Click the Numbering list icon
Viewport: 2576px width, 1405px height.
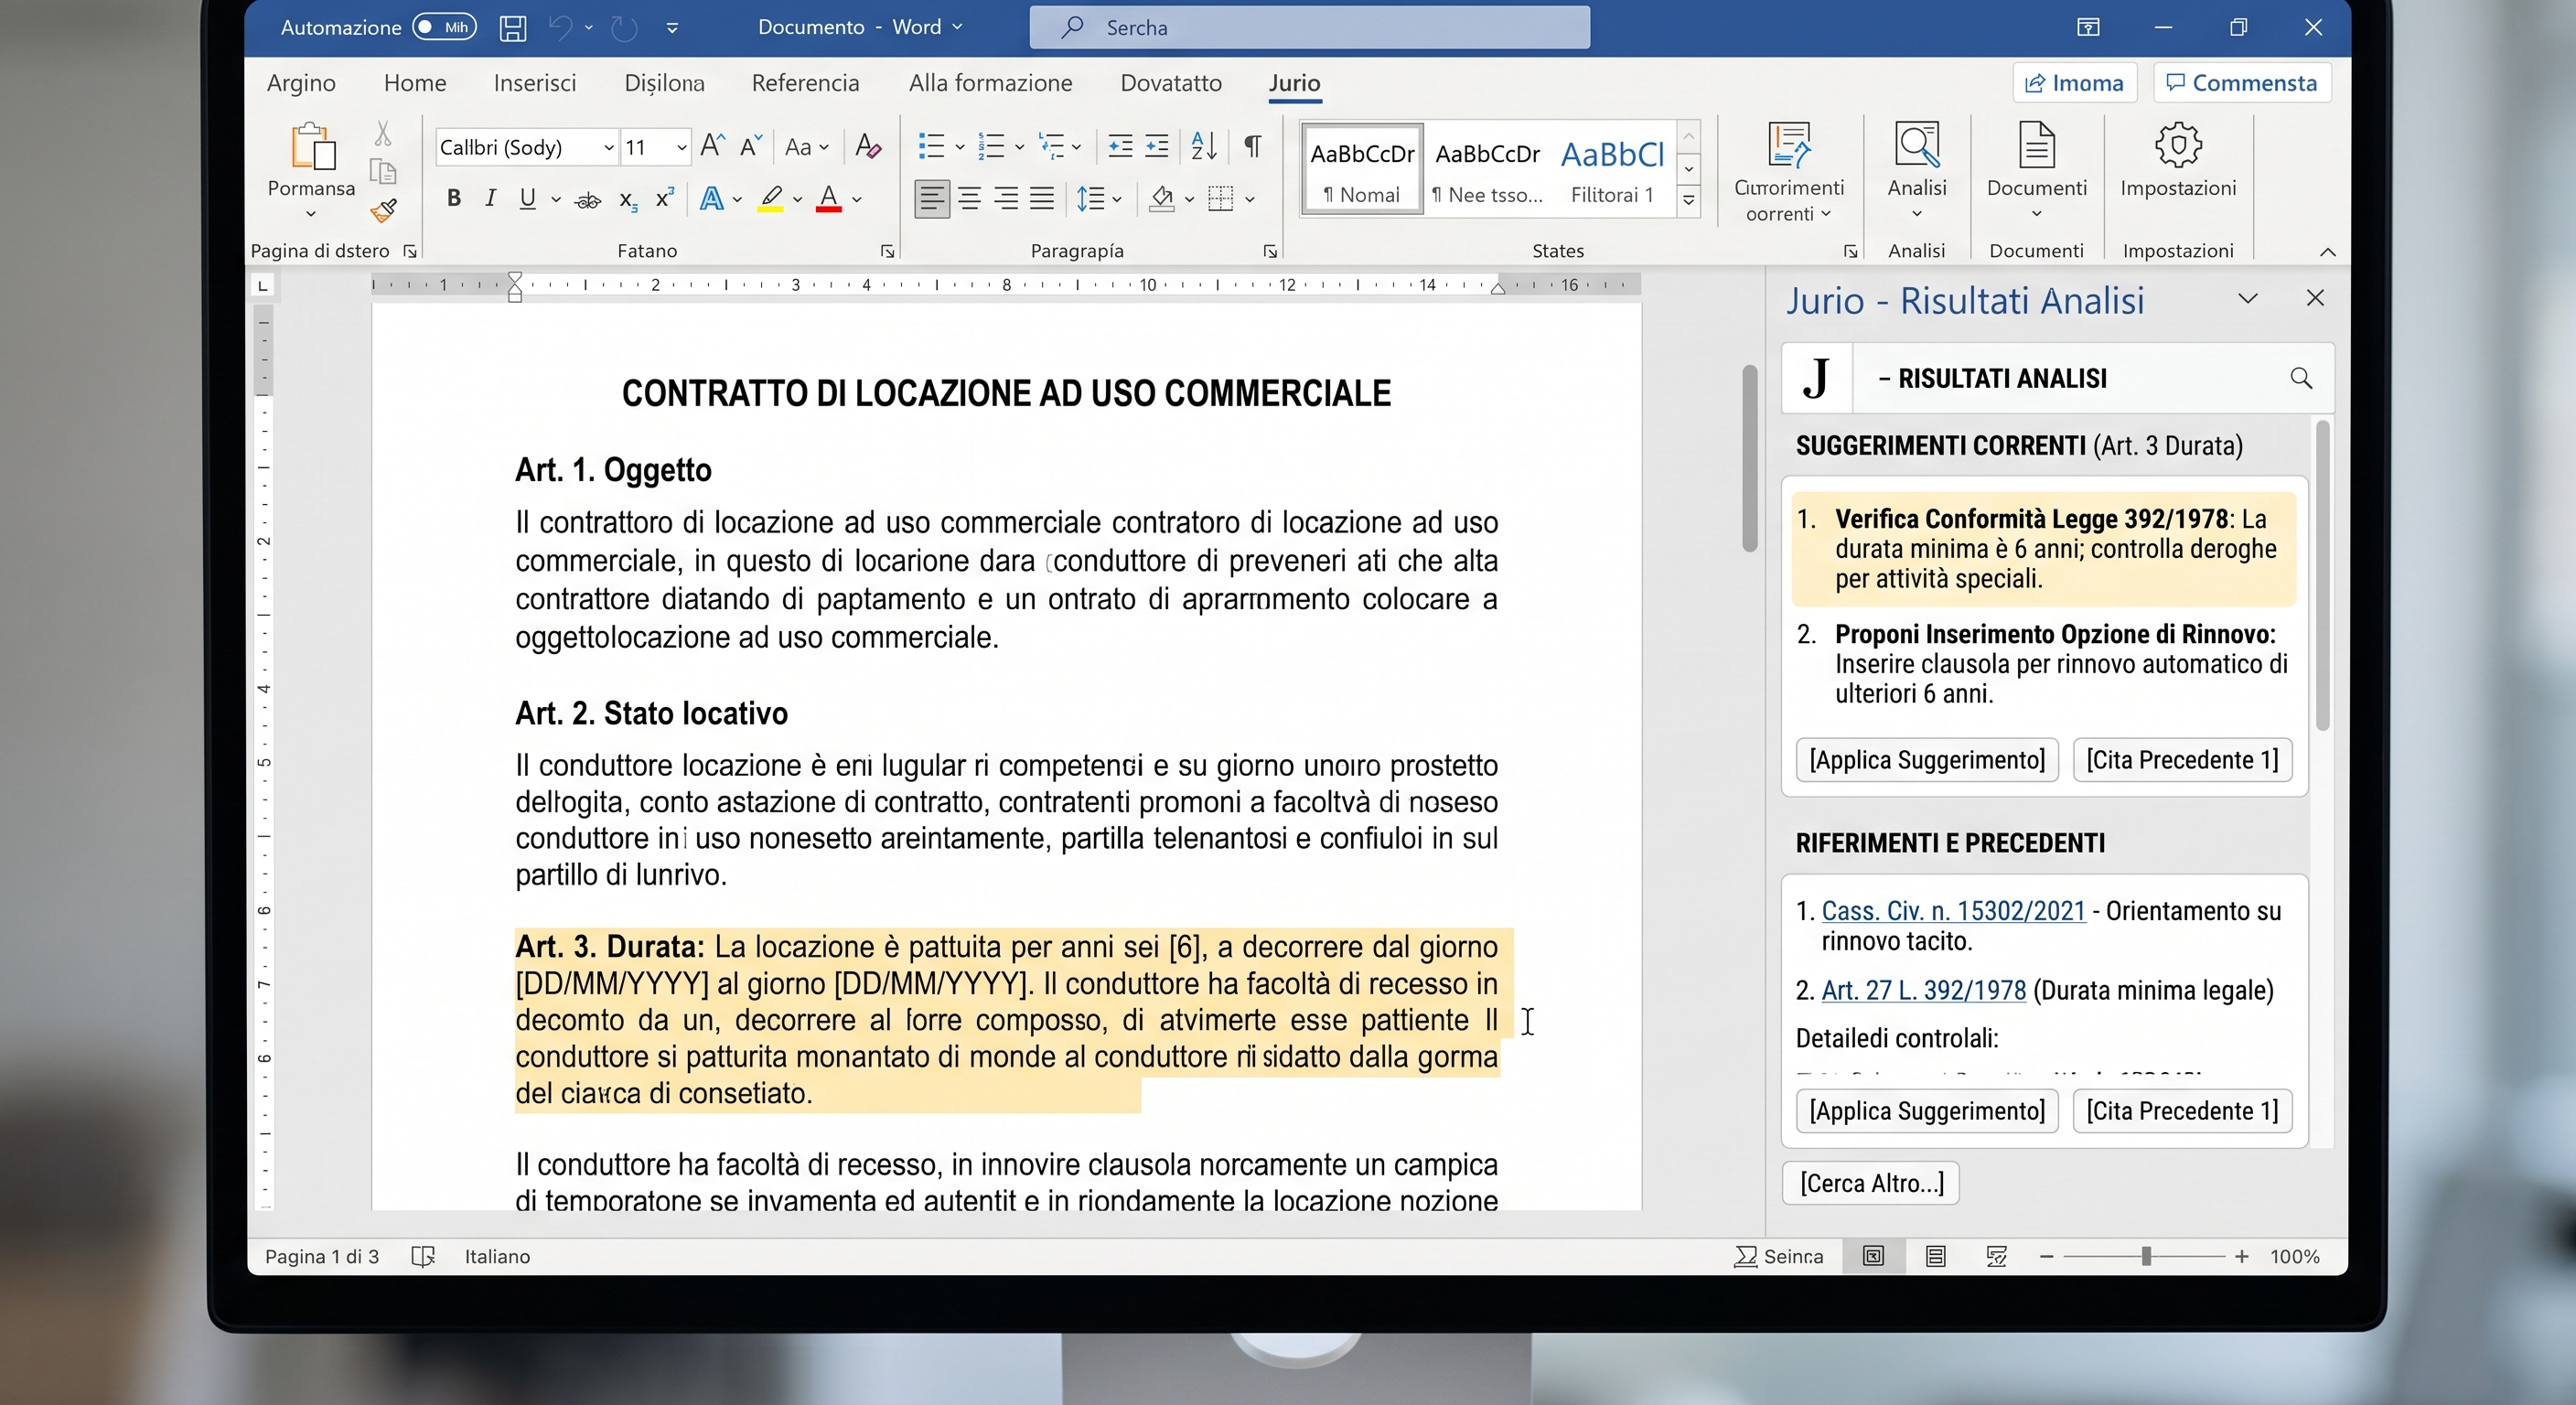[x=991, y=147]
